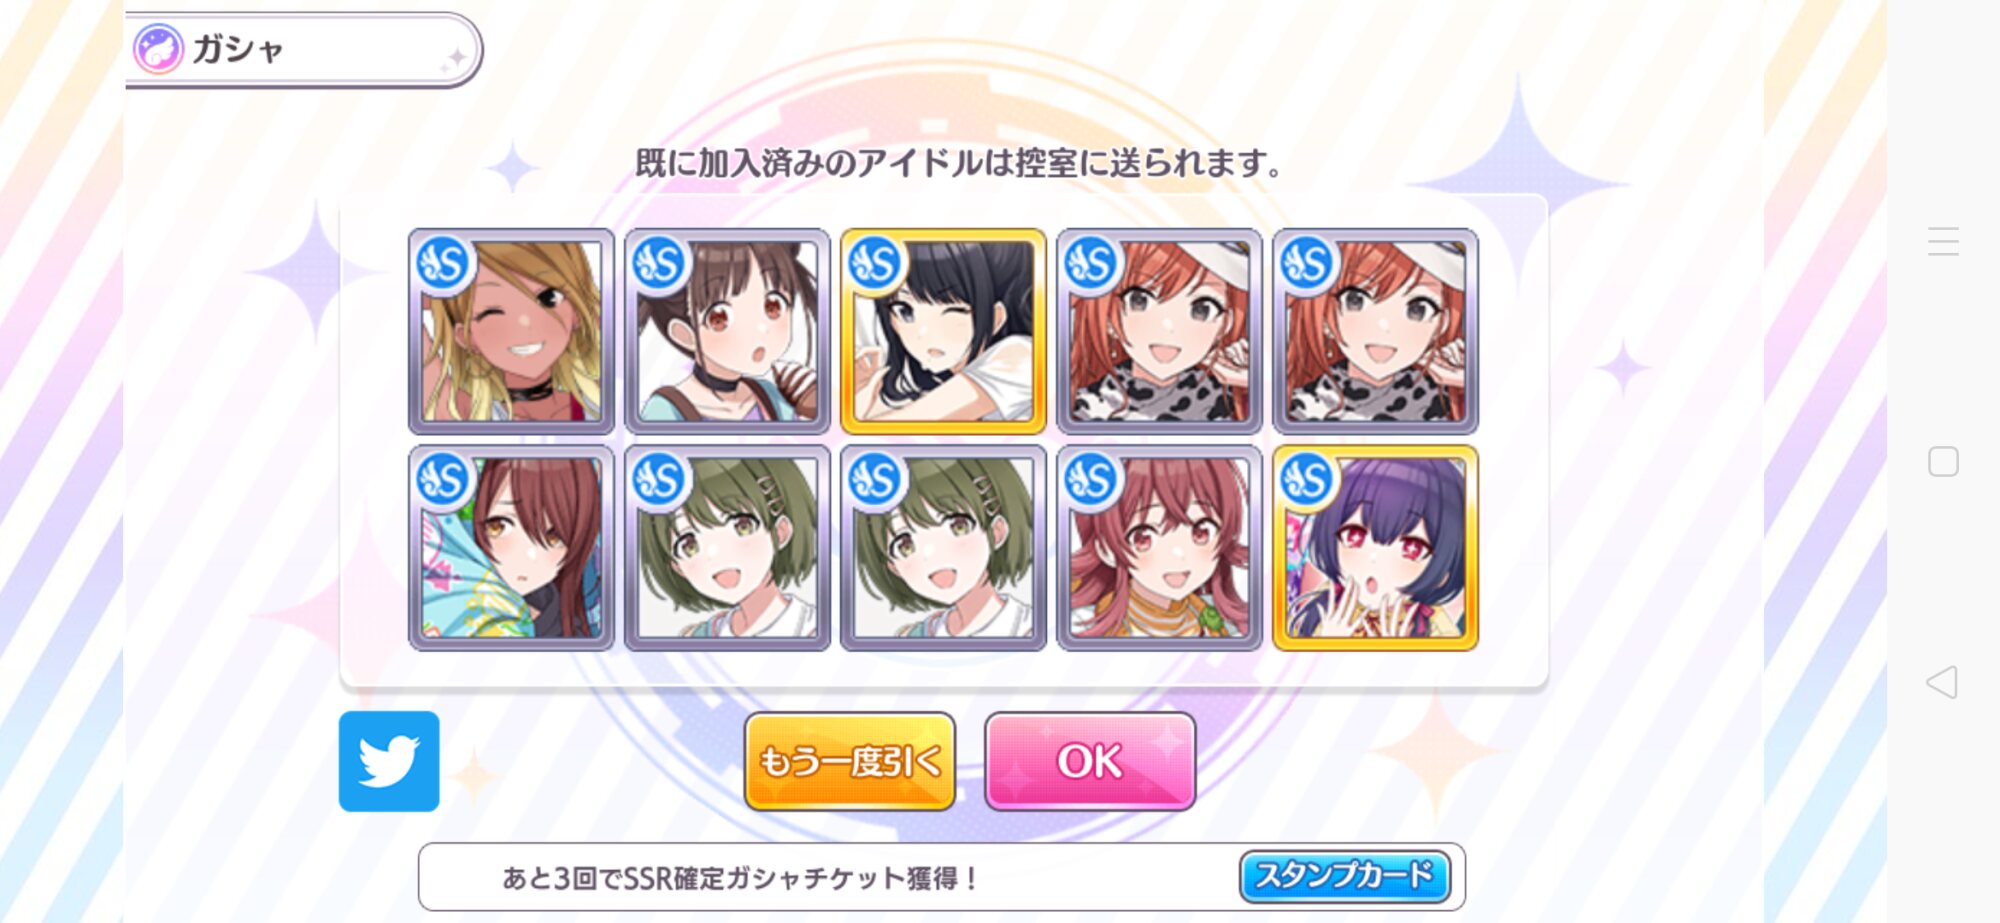This screenshot has height=923, width=2000.
Task: Share results via the Twitter icon
Action: click(x=389, y=761)
